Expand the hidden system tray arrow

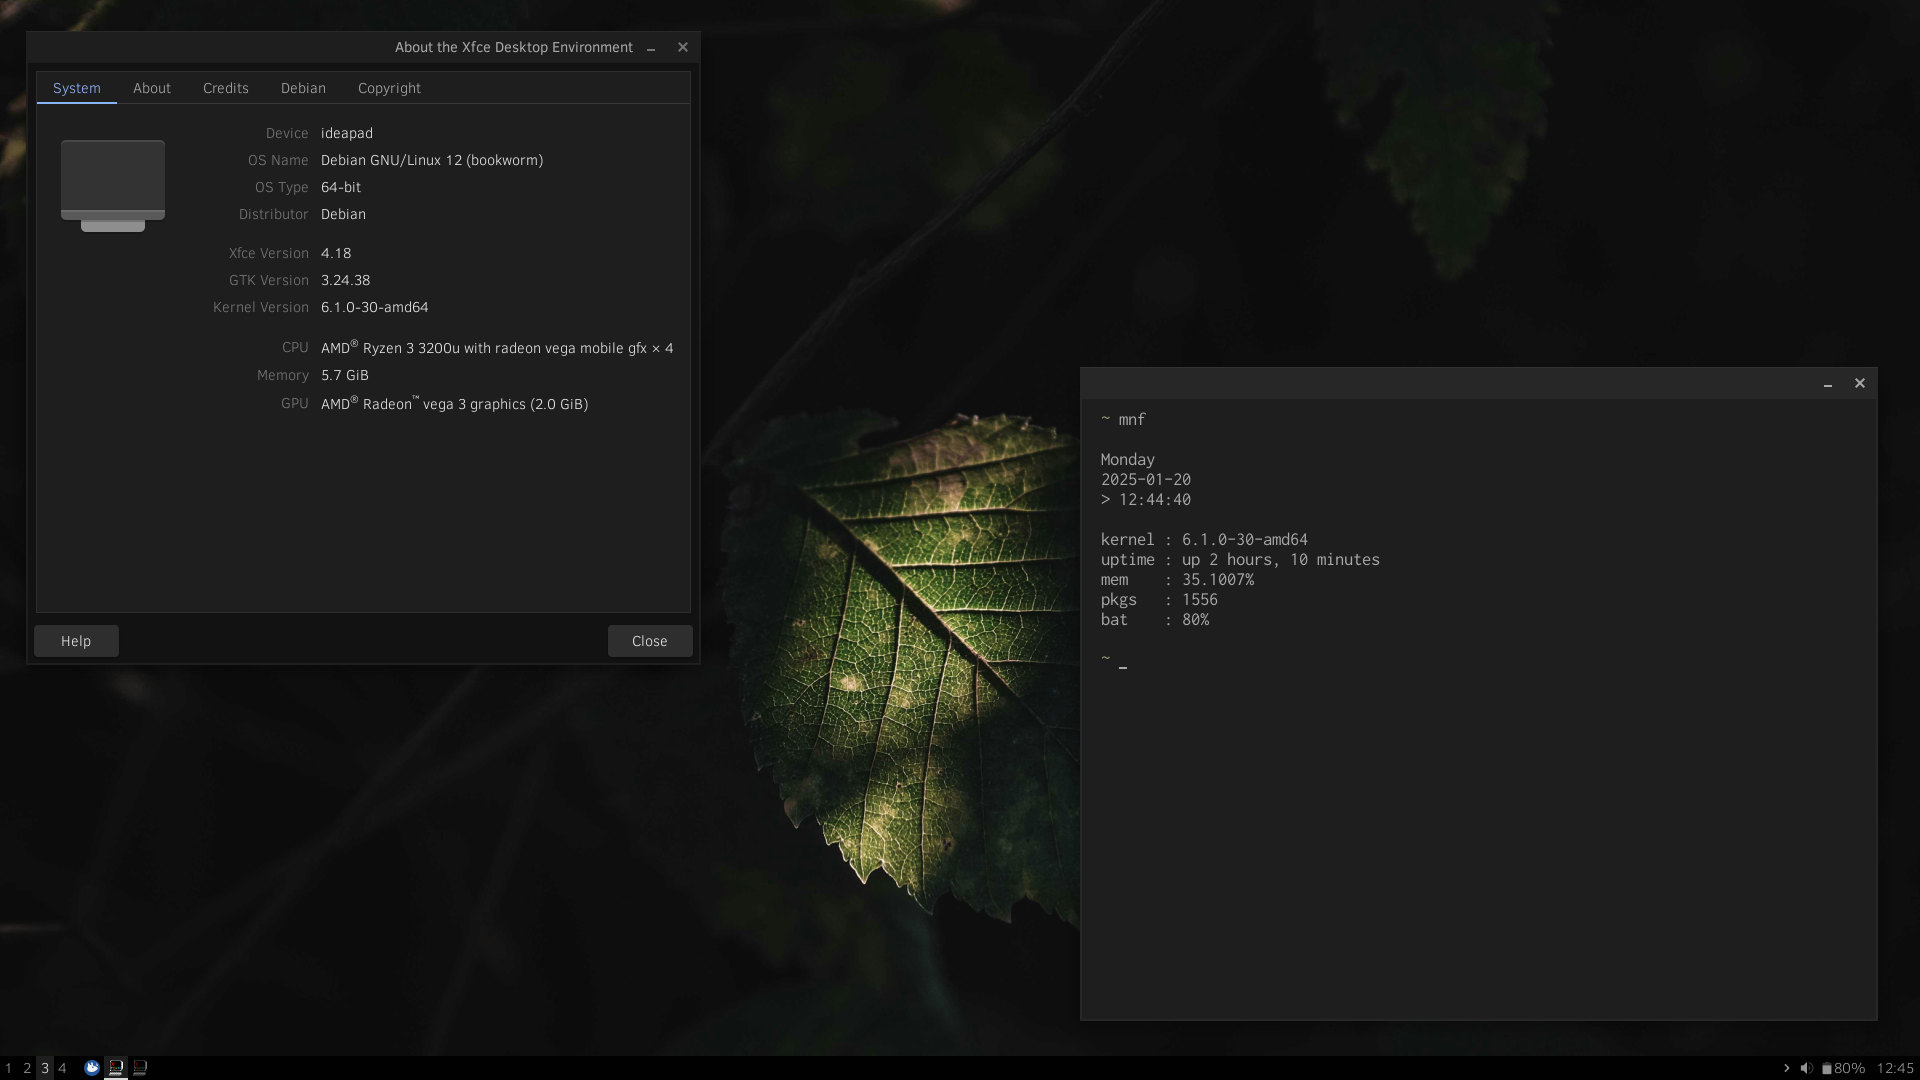(x=1786, y=1068)
